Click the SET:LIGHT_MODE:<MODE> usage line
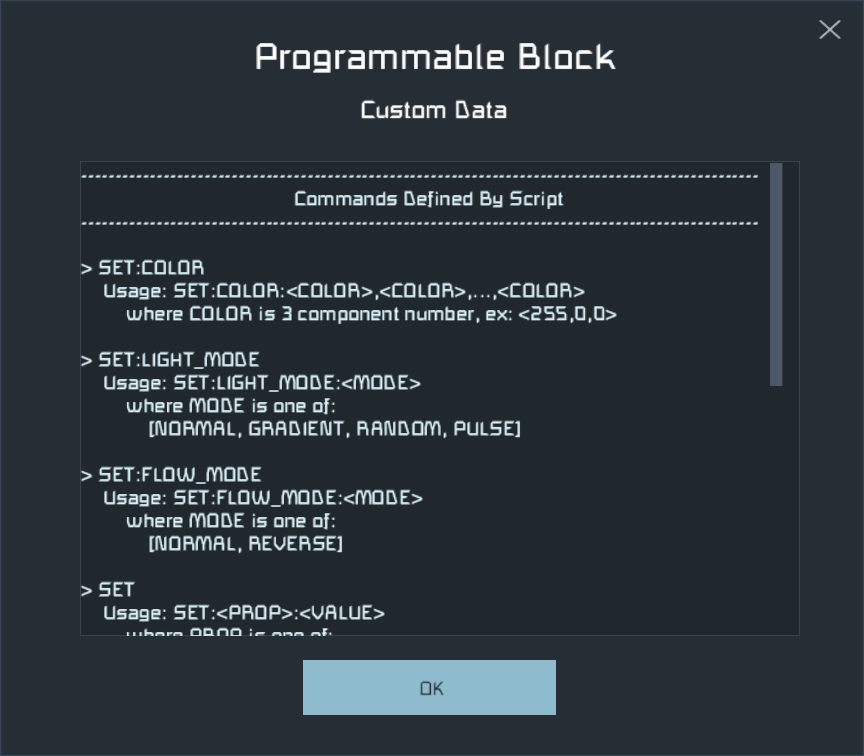The image size is (864, 756). tap(262, 383)
